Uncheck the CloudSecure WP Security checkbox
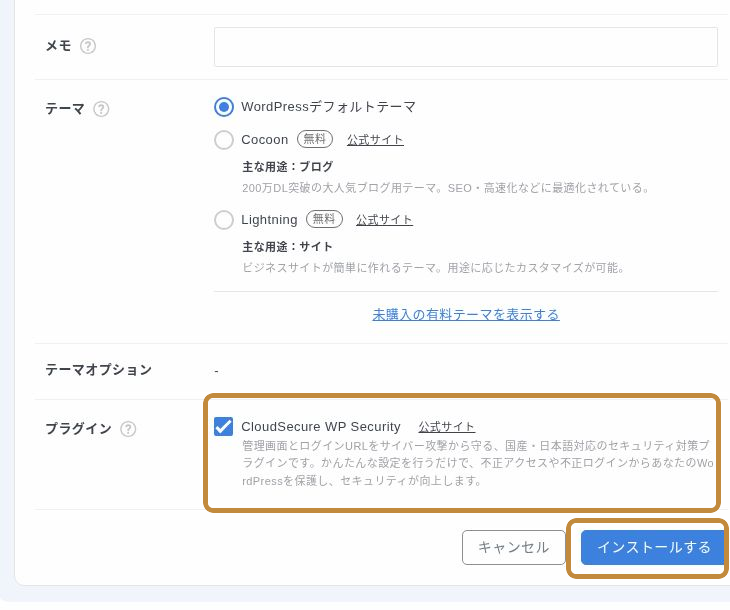Image resolution: width=730 pixels, height=610 pixels. coord(223,427)
